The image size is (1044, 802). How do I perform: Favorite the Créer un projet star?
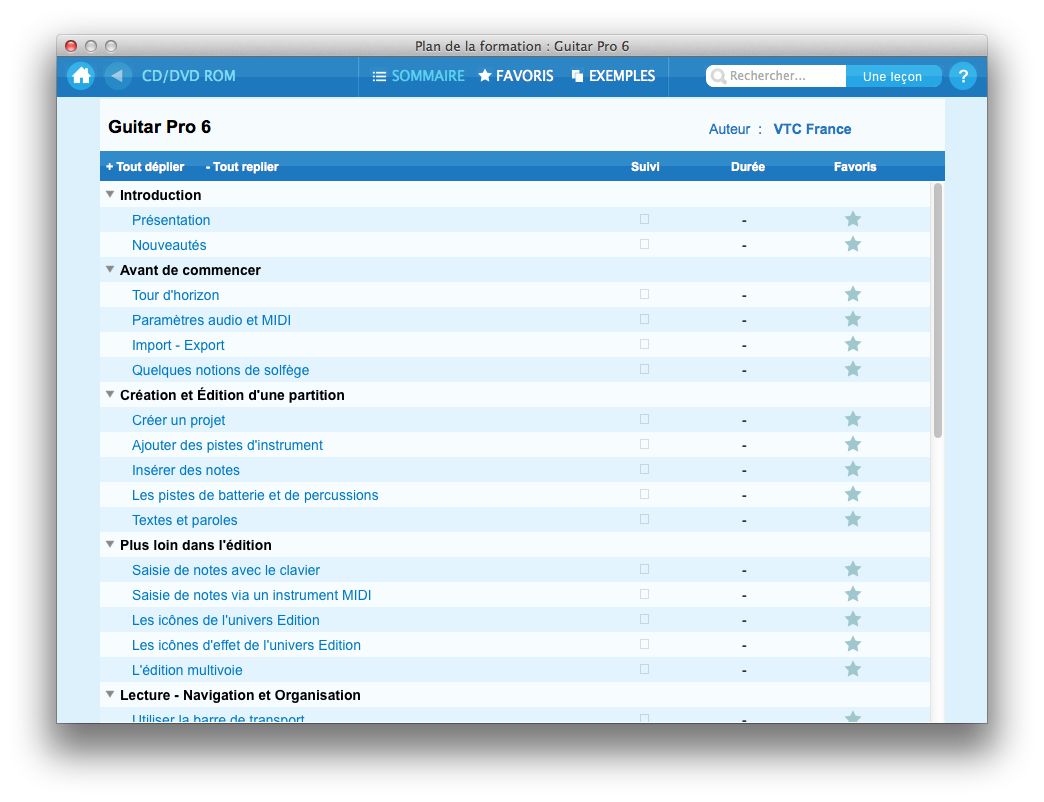pyautogui.click(x=853, y=419)
